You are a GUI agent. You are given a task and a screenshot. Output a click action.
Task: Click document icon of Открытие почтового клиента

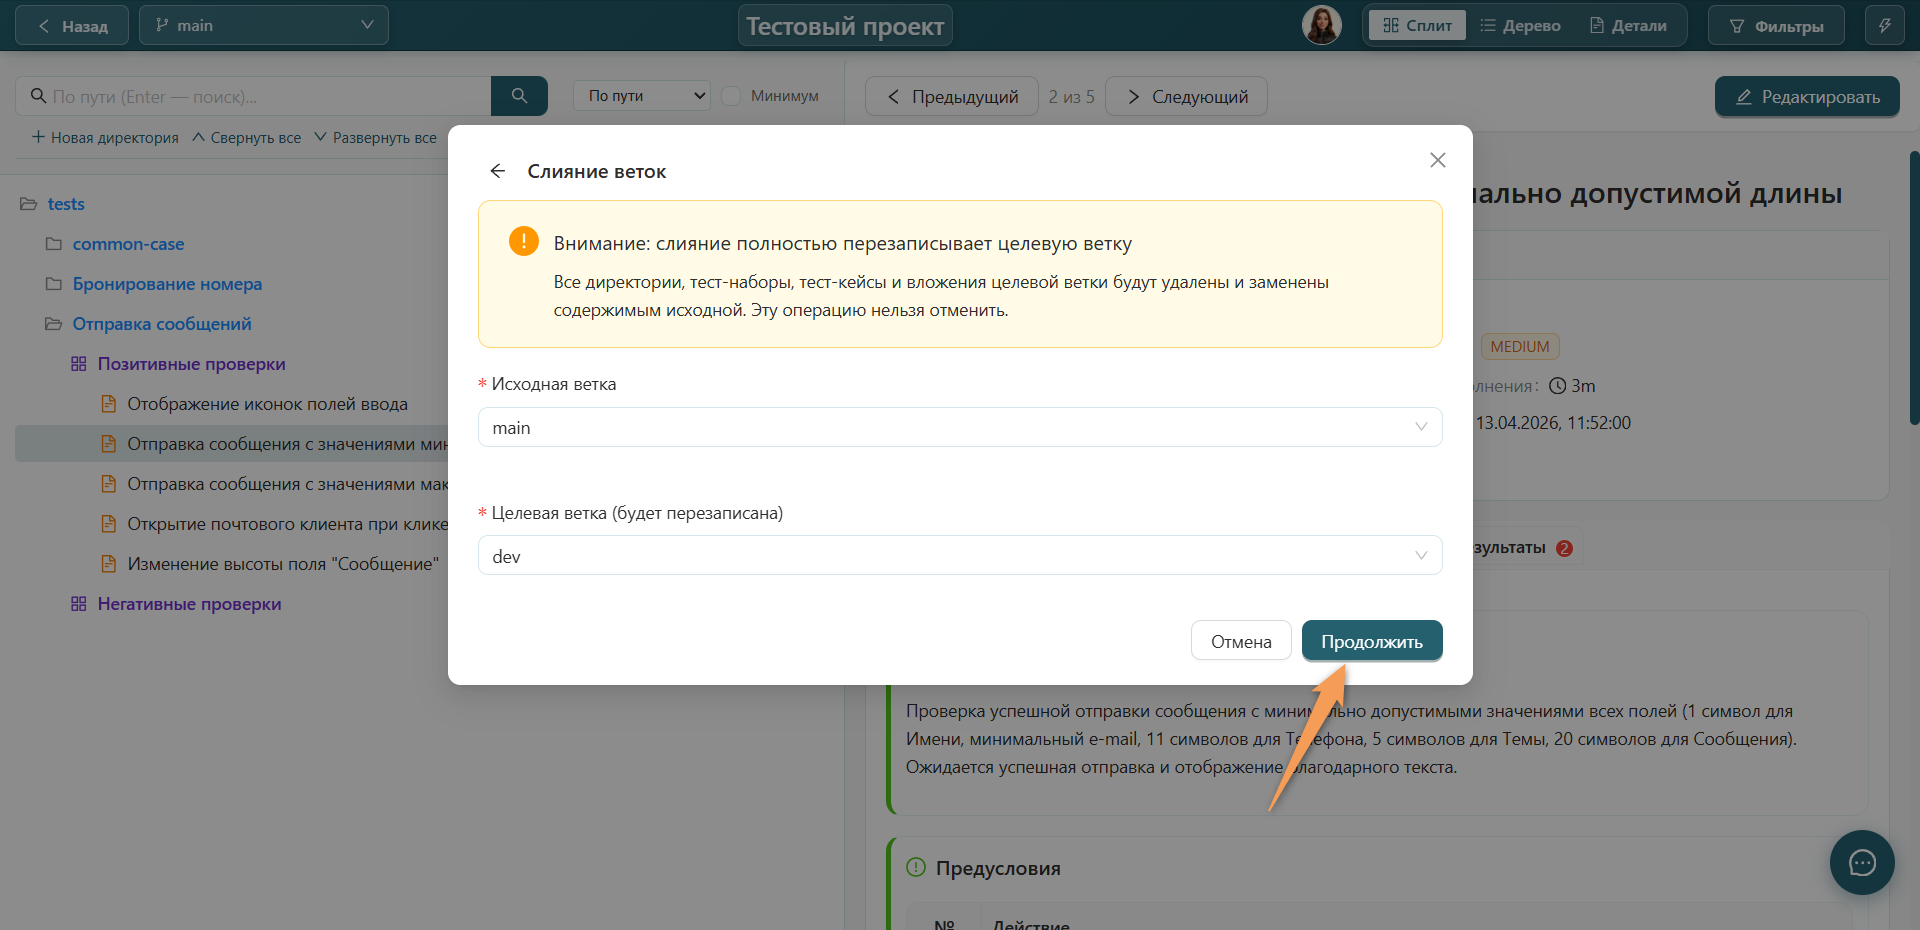(109, 524)
